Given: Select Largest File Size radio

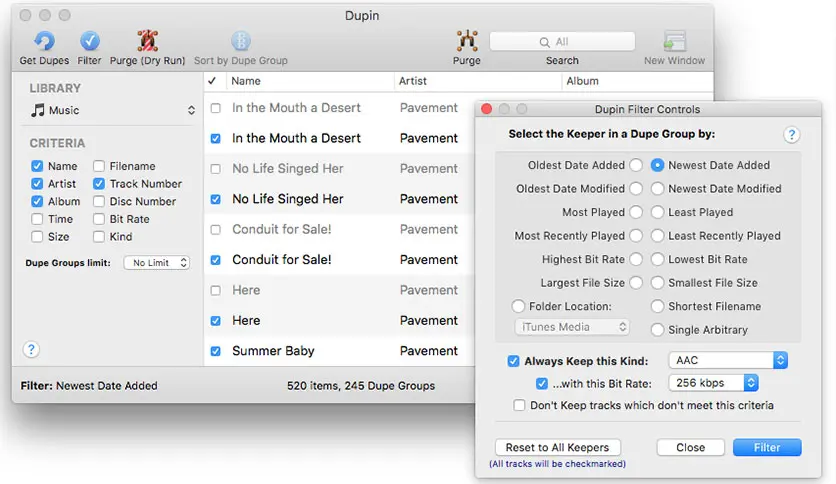Looking at the screenshot, I should coord(636,283).
